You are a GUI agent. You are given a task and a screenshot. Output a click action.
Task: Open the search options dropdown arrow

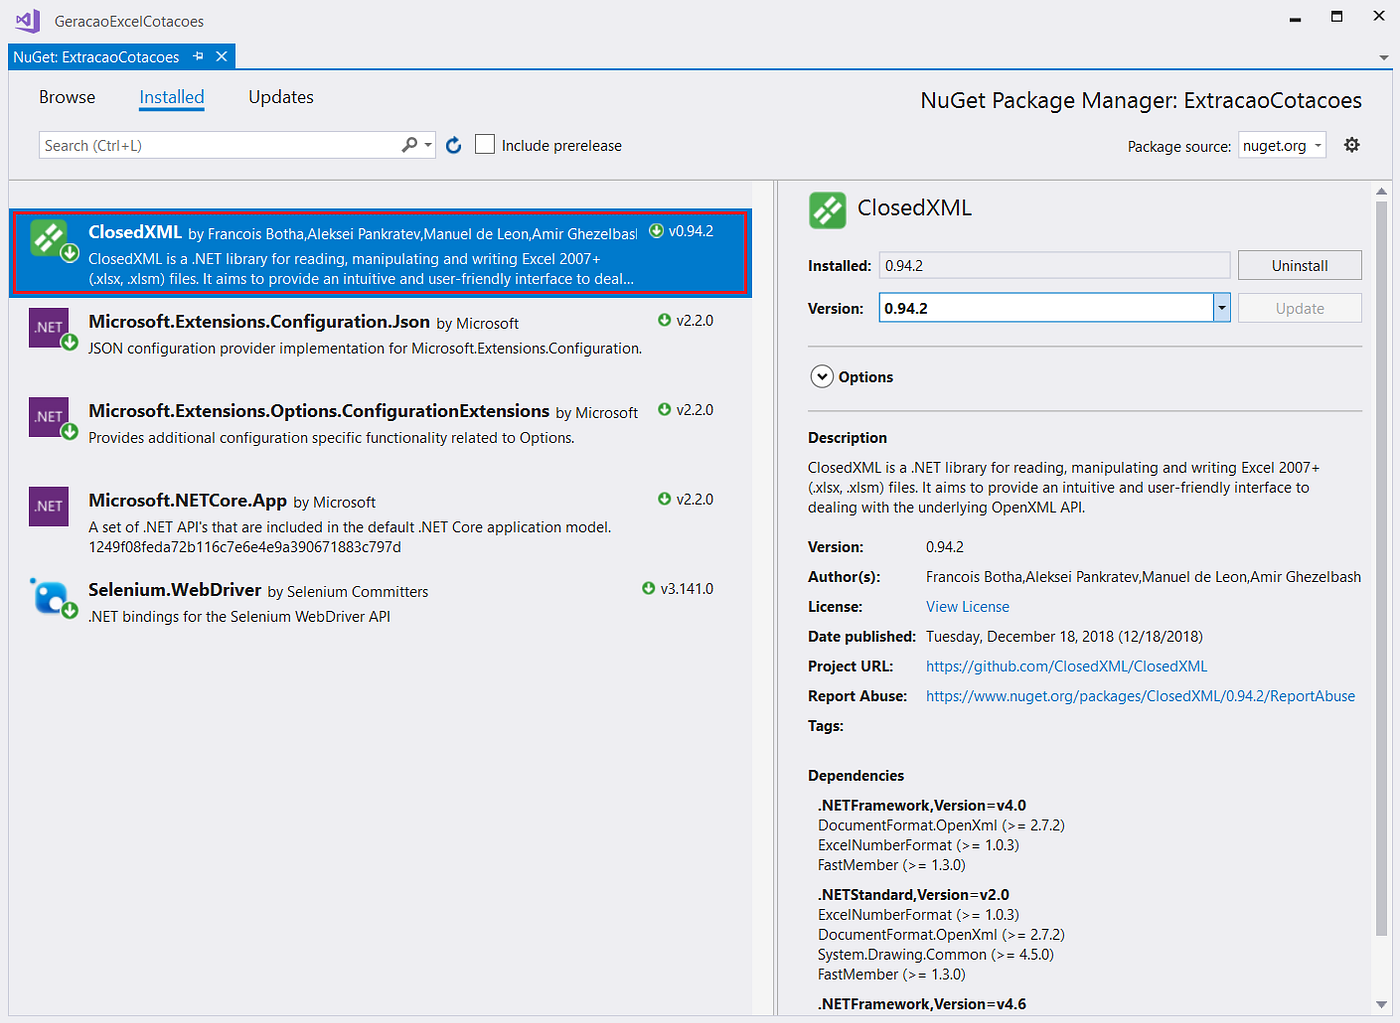tap(428, 146)
